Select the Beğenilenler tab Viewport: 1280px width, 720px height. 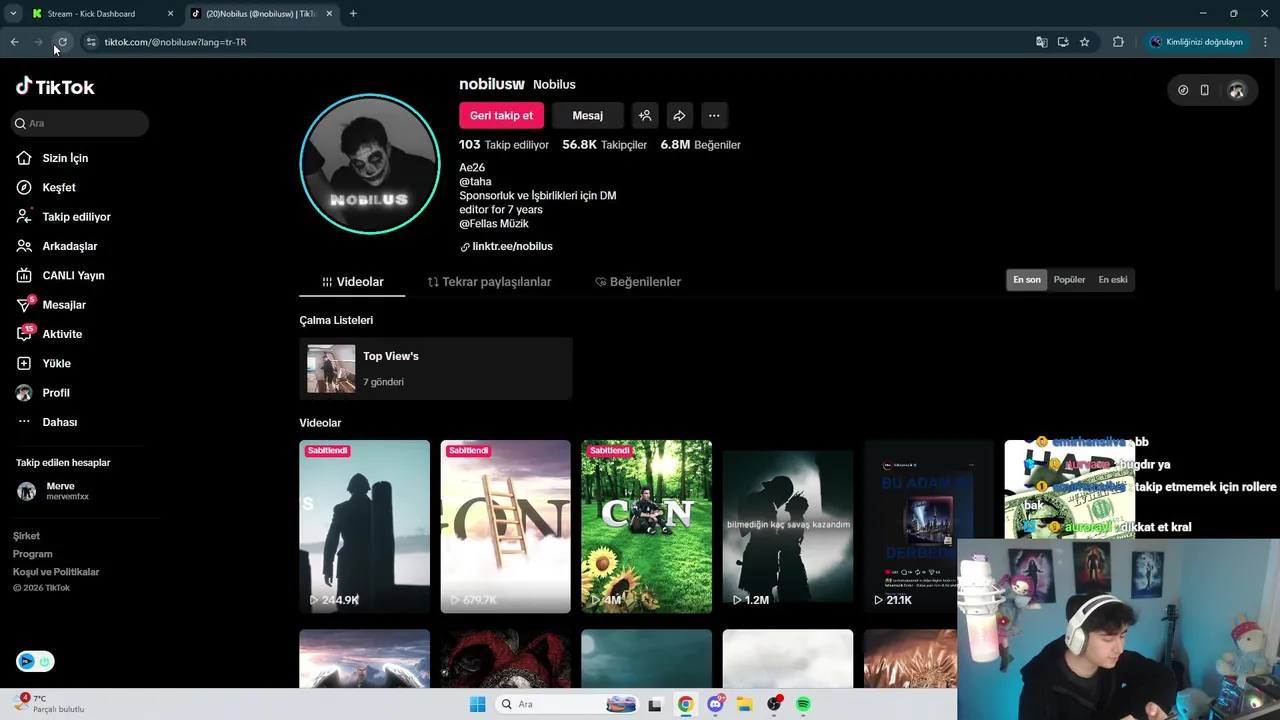click(638, 282)
